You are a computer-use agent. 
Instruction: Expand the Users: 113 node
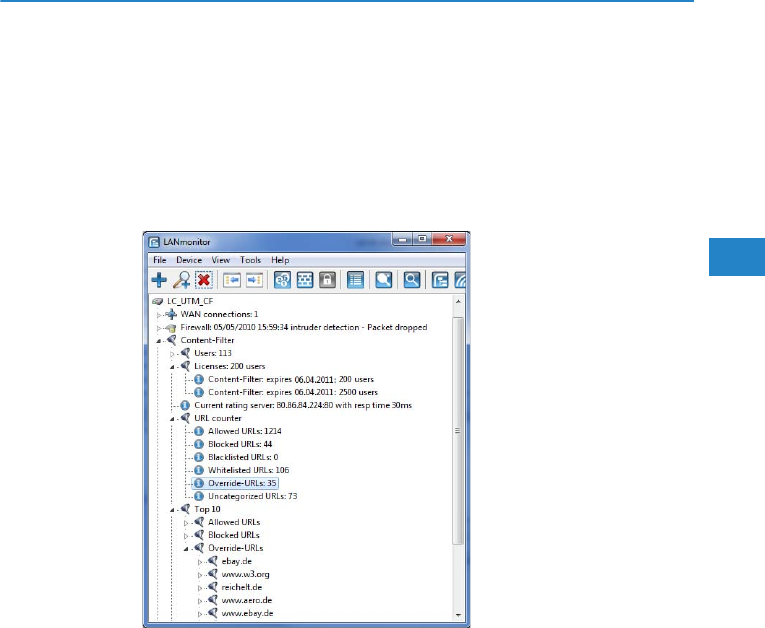pyautogui.click(x=172, y=354)
